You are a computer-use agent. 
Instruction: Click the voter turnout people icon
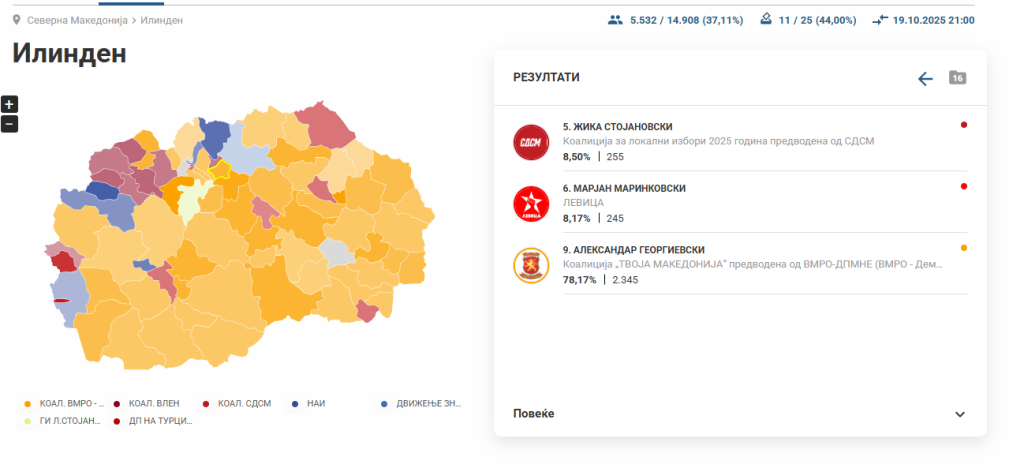point(615,20)
